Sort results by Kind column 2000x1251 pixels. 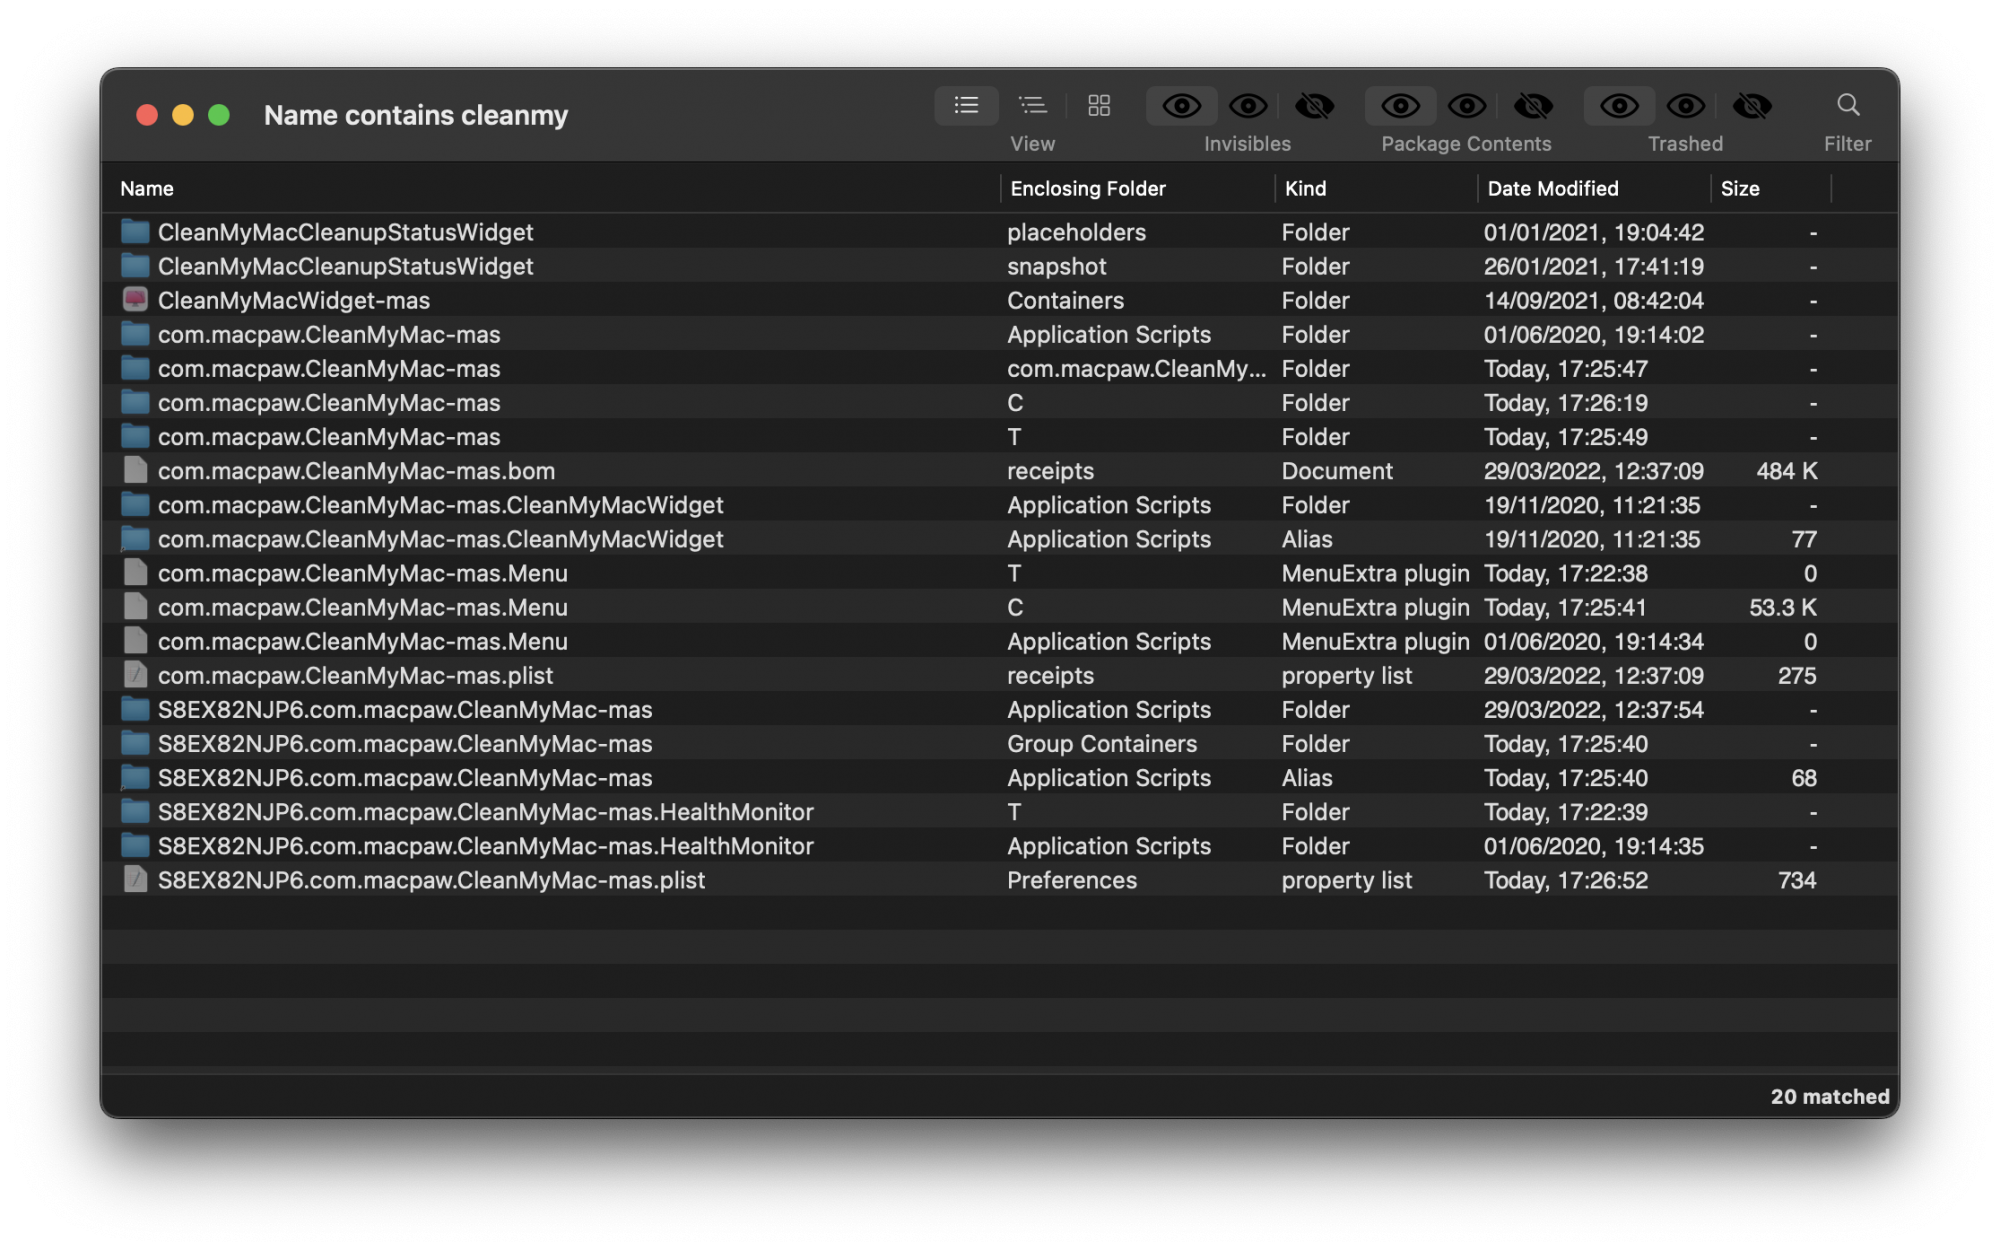pos(1305,188)
